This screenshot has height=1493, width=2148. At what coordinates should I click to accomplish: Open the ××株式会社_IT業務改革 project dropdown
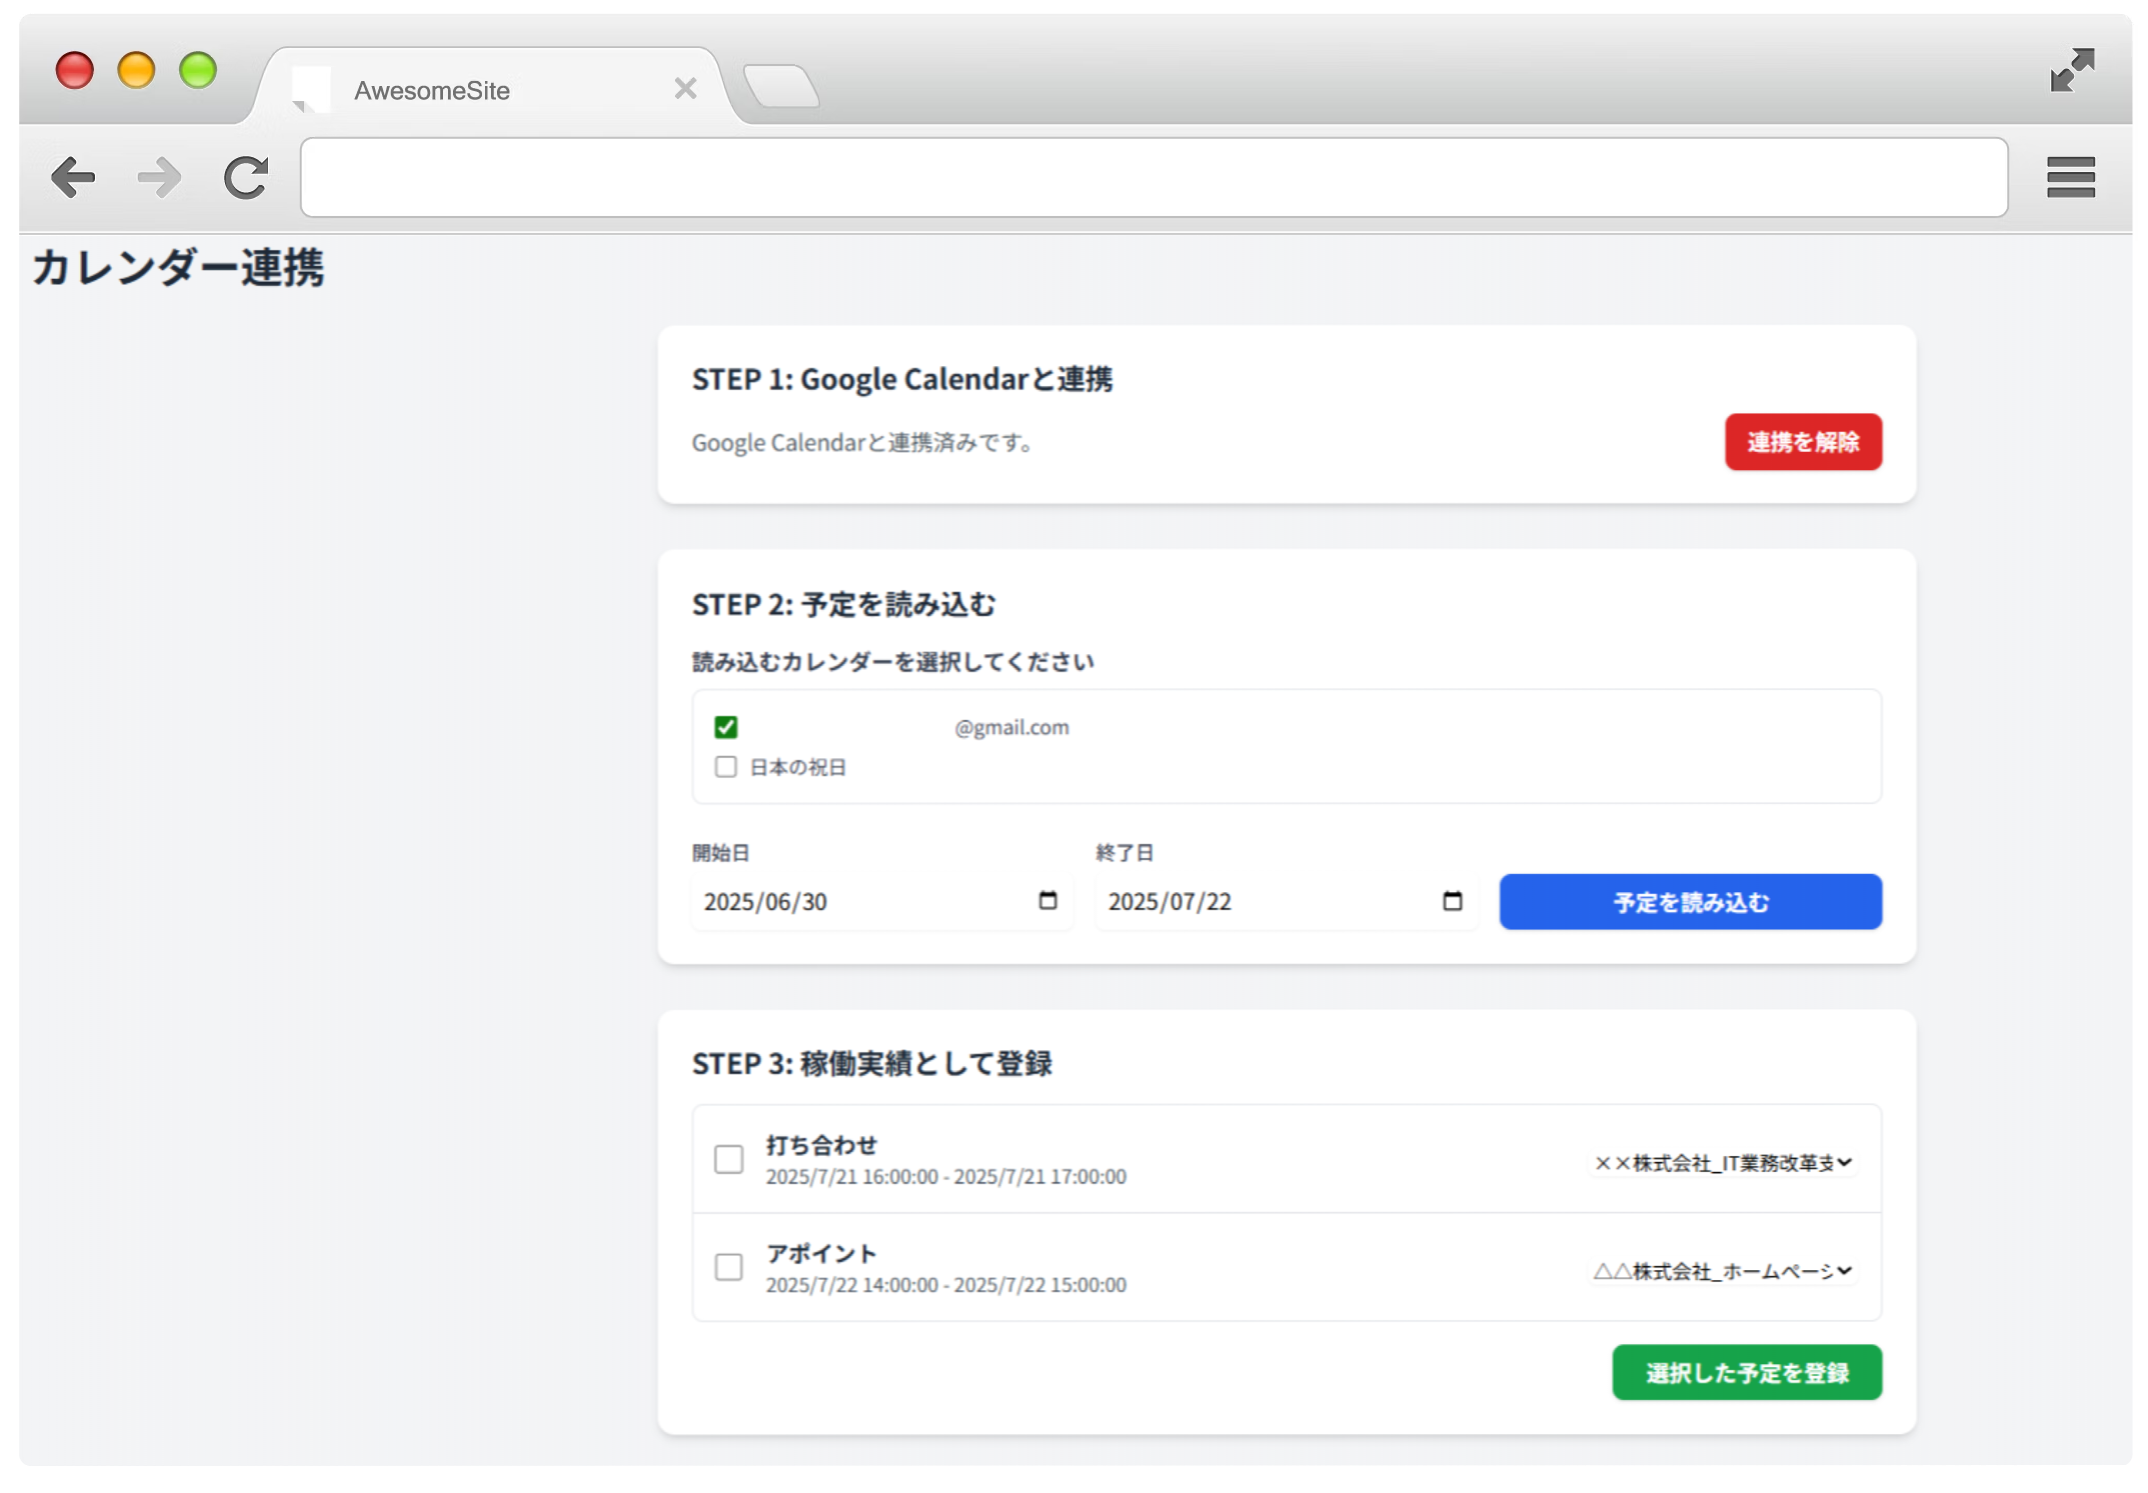[1722, 1162]
